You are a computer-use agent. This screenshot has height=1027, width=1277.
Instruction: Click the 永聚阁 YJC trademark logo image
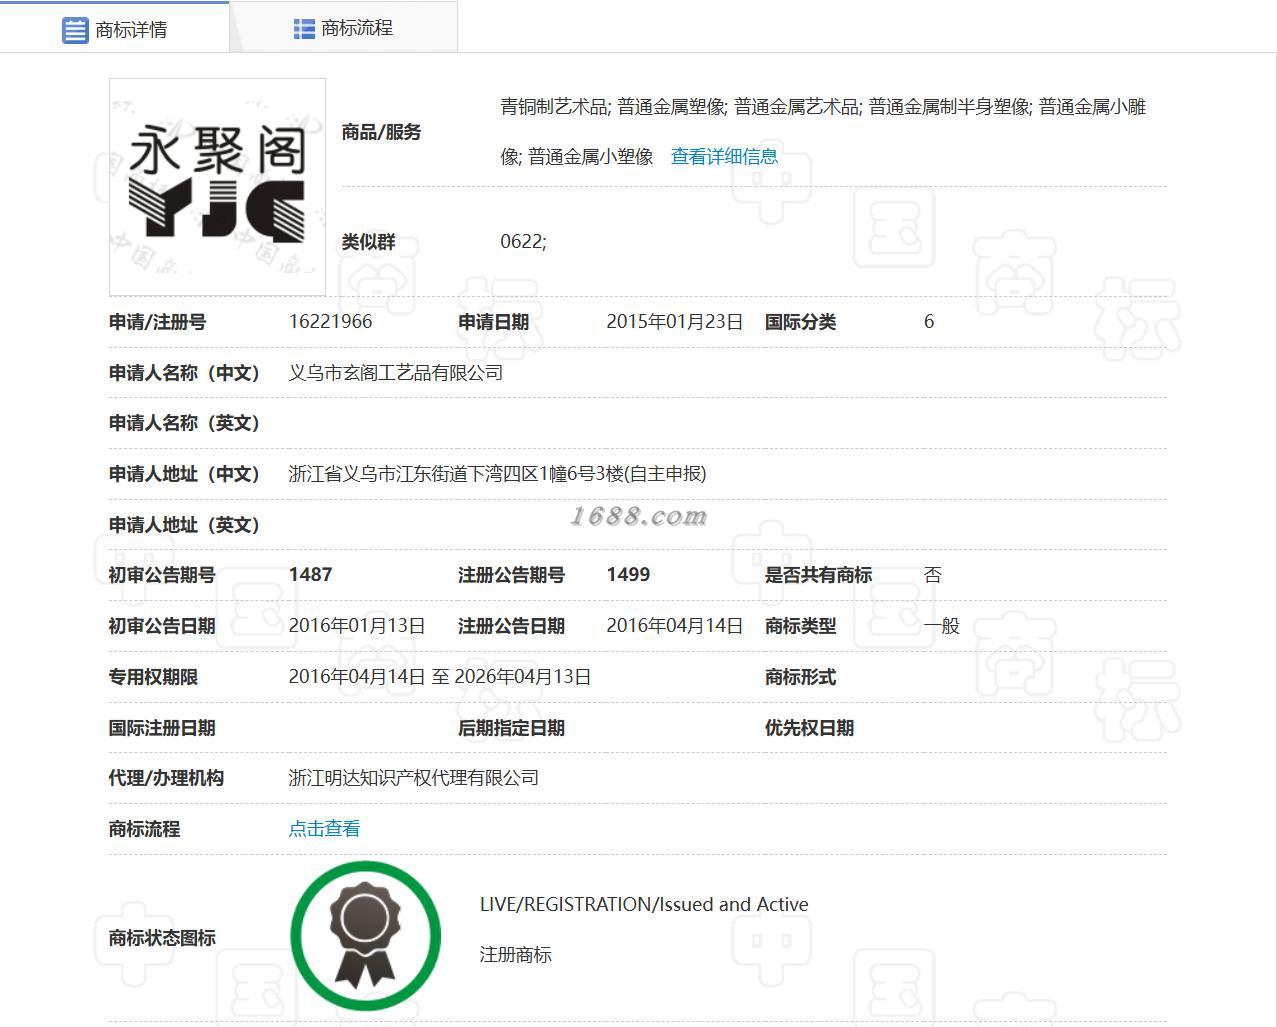(x=217, y=187)
